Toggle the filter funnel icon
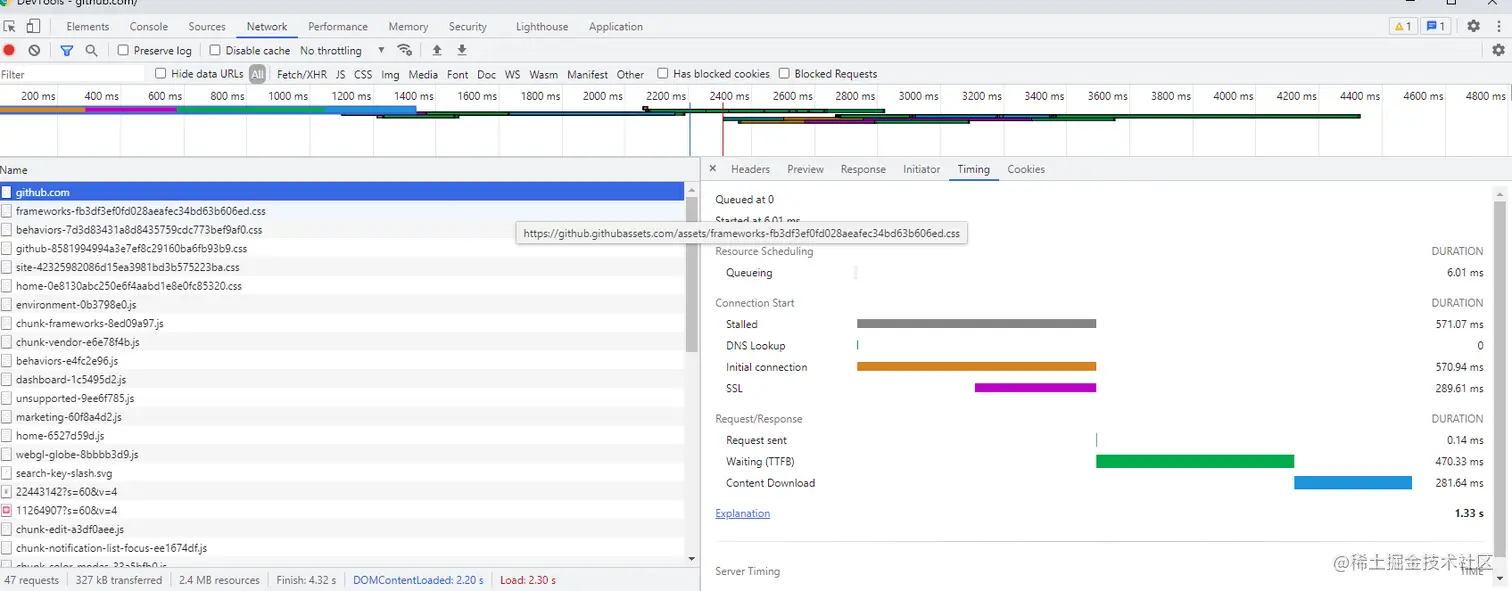This screenshot has height=591, width=1512. 67,50
